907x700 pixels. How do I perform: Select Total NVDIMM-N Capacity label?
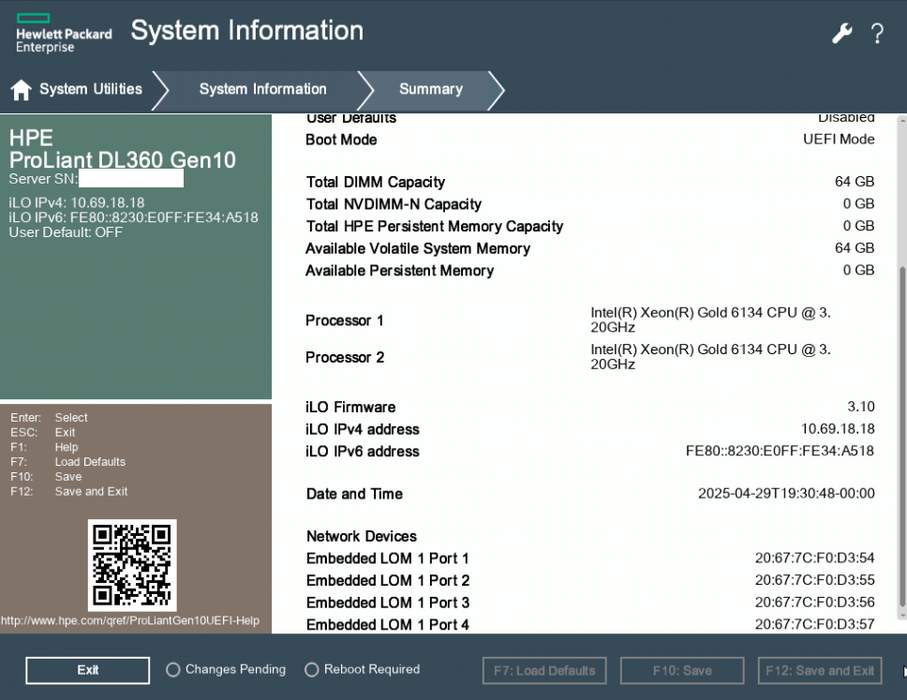[393, 204]
